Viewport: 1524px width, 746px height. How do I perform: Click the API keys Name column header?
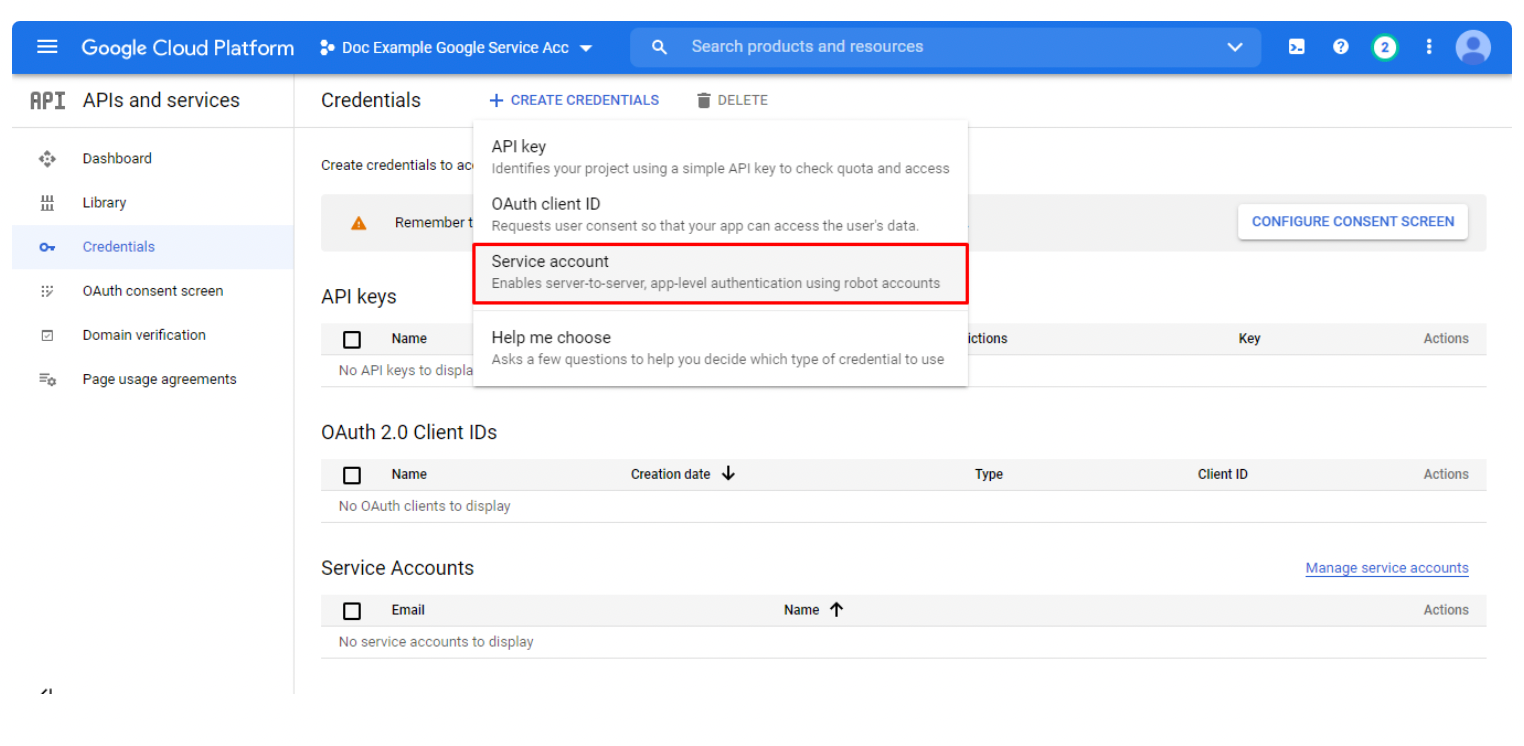pos(409,339)
